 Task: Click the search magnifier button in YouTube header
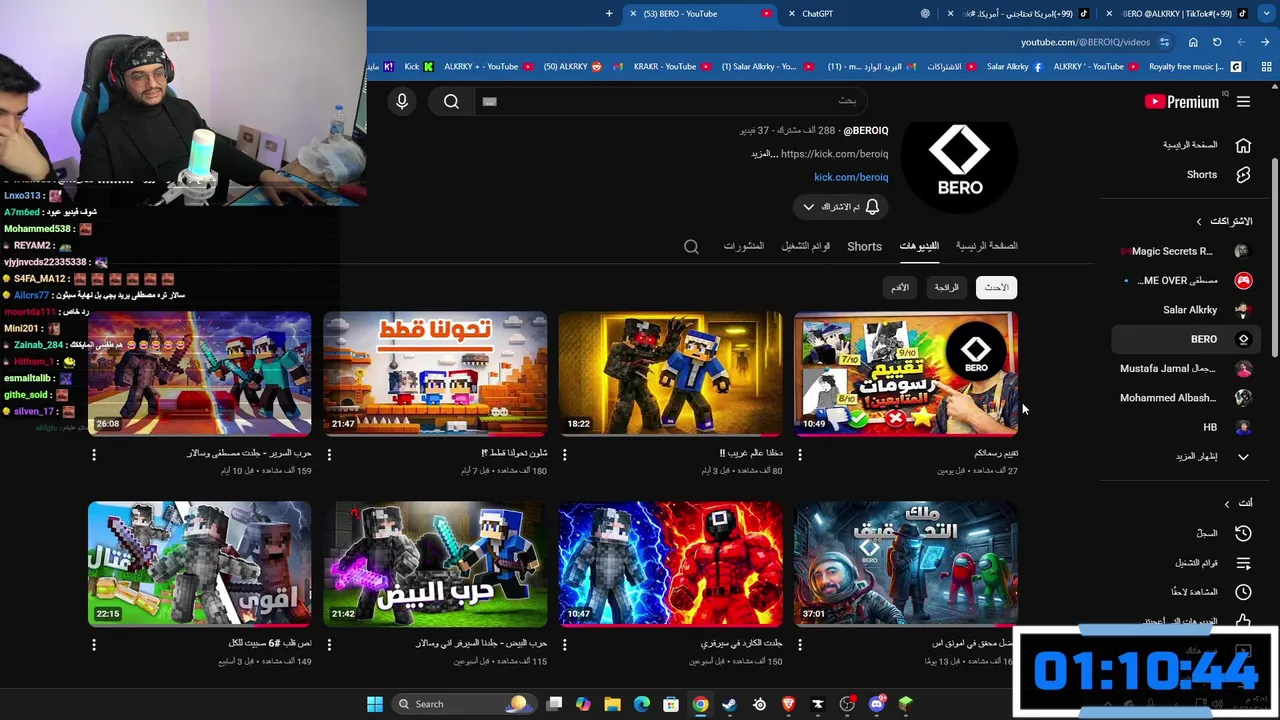(451, 101)
